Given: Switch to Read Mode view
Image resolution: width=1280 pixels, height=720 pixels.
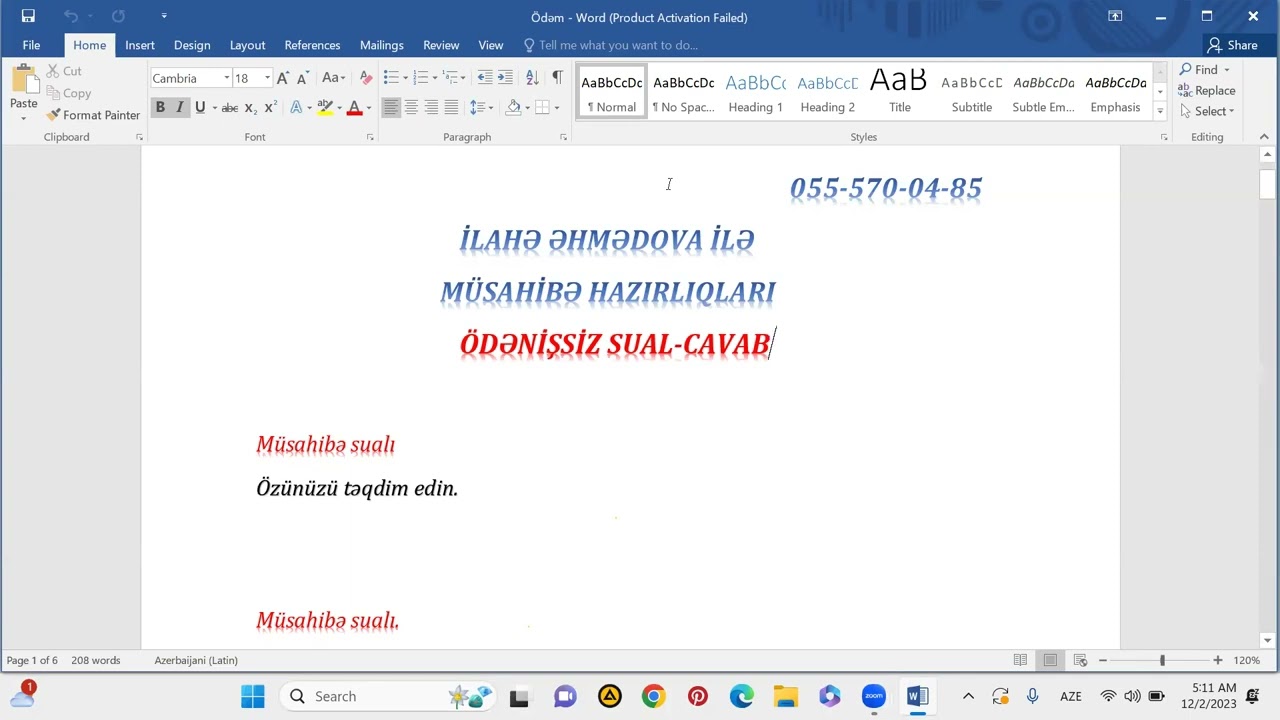Looking at the screenshot, I should click(x=1020, y=660).
